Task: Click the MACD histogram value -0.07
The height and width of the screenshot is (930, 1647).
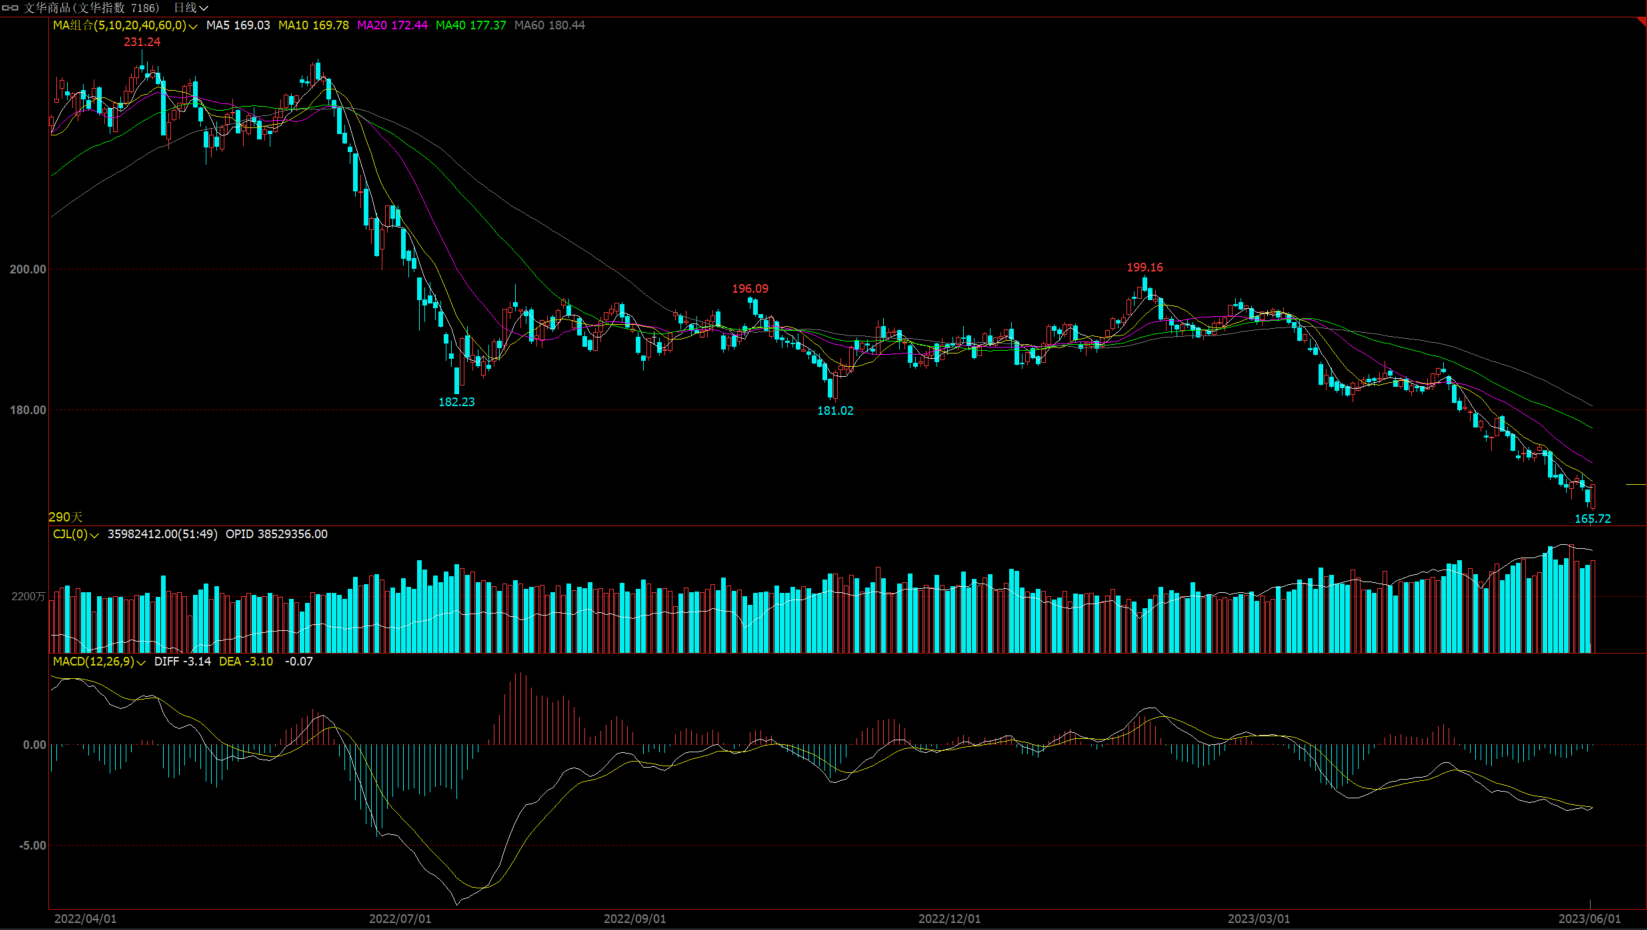Action: (299, 661)
